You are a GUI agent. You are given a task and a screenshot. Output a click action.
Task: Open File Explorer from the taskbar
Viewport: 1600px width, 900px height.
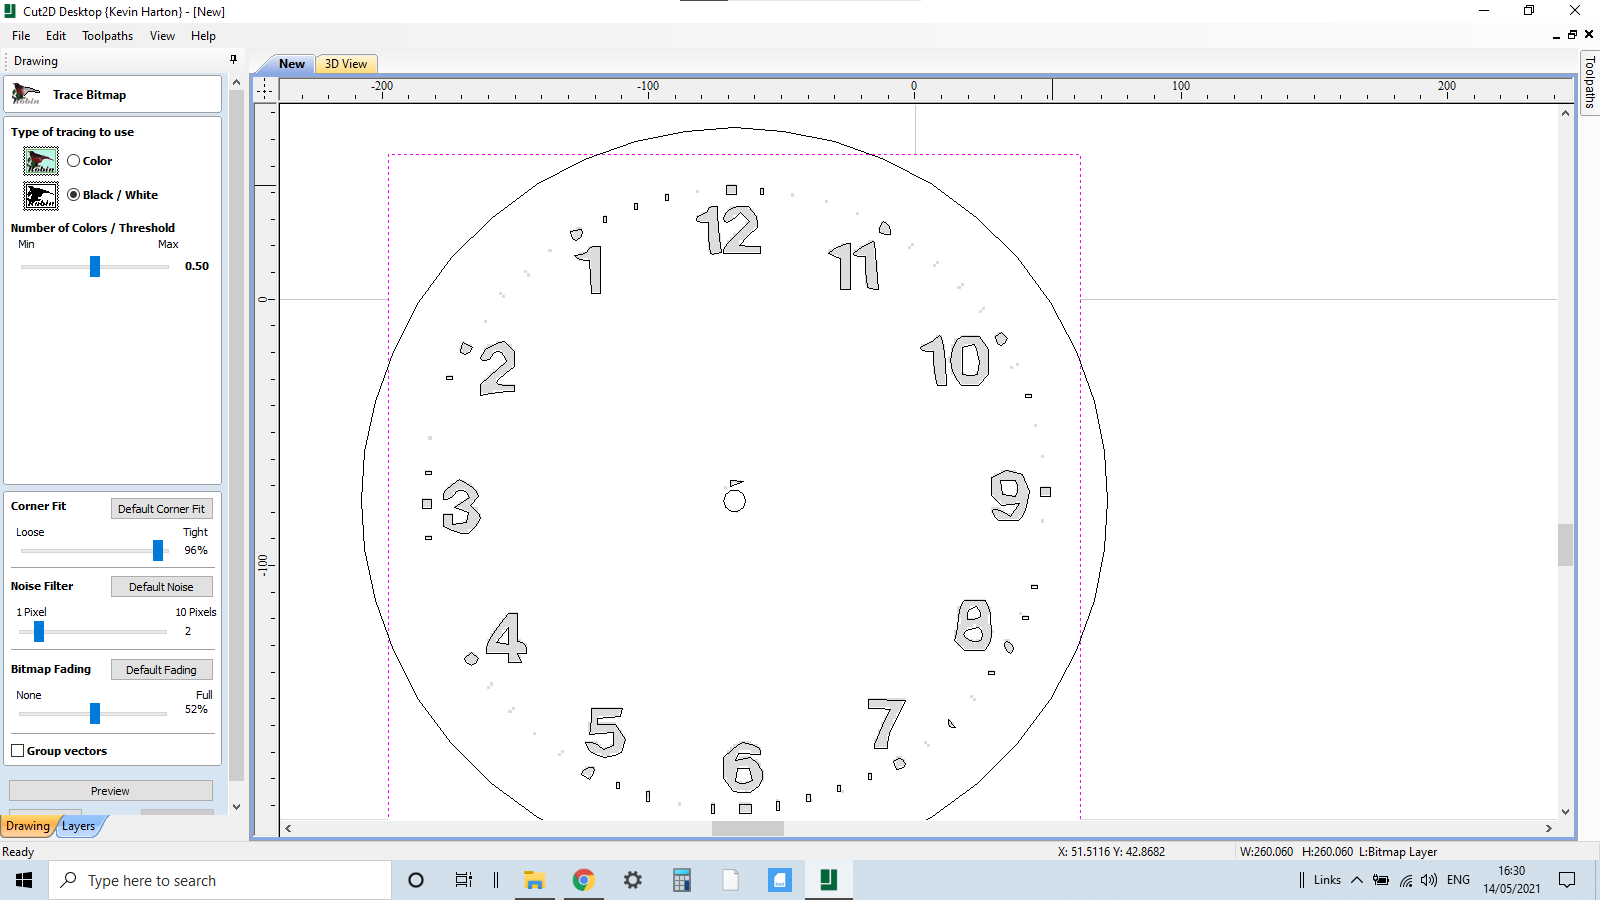coord(534,880)
